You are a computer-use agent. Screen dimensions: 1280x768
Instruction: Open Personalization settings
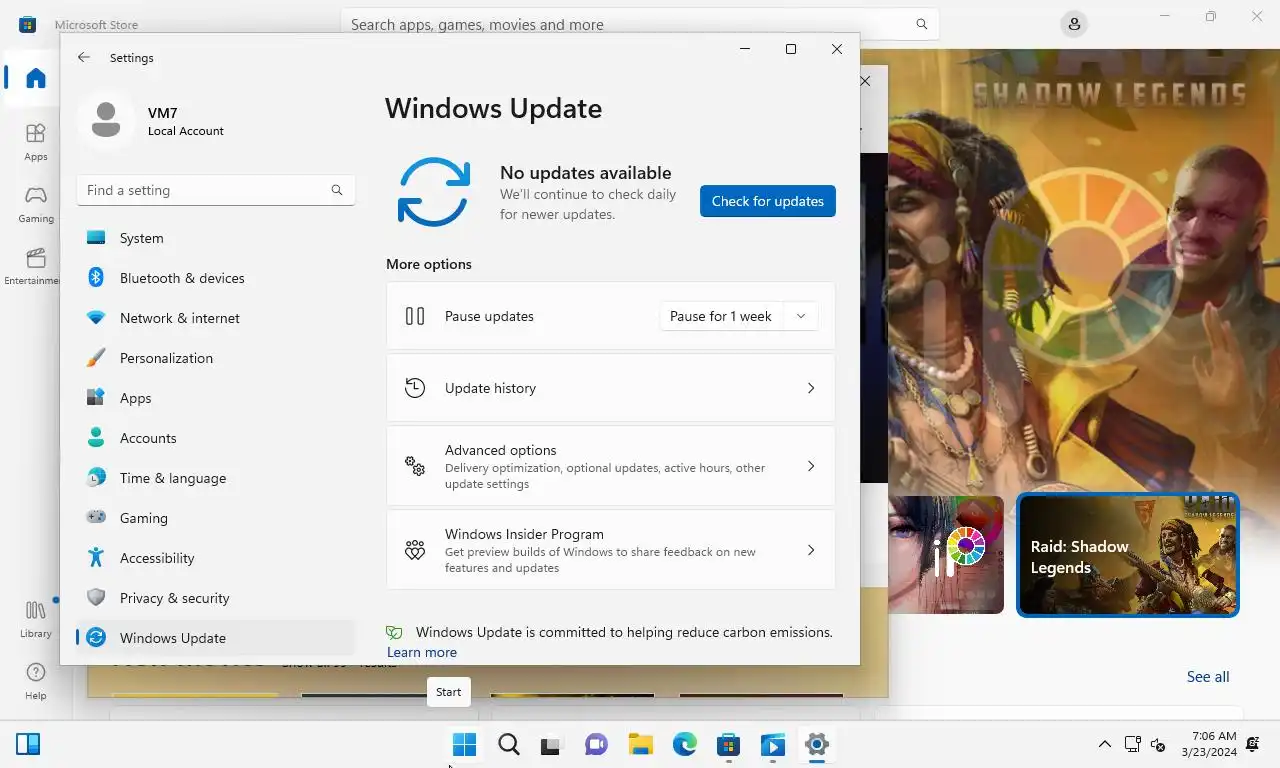pos(215,358)
